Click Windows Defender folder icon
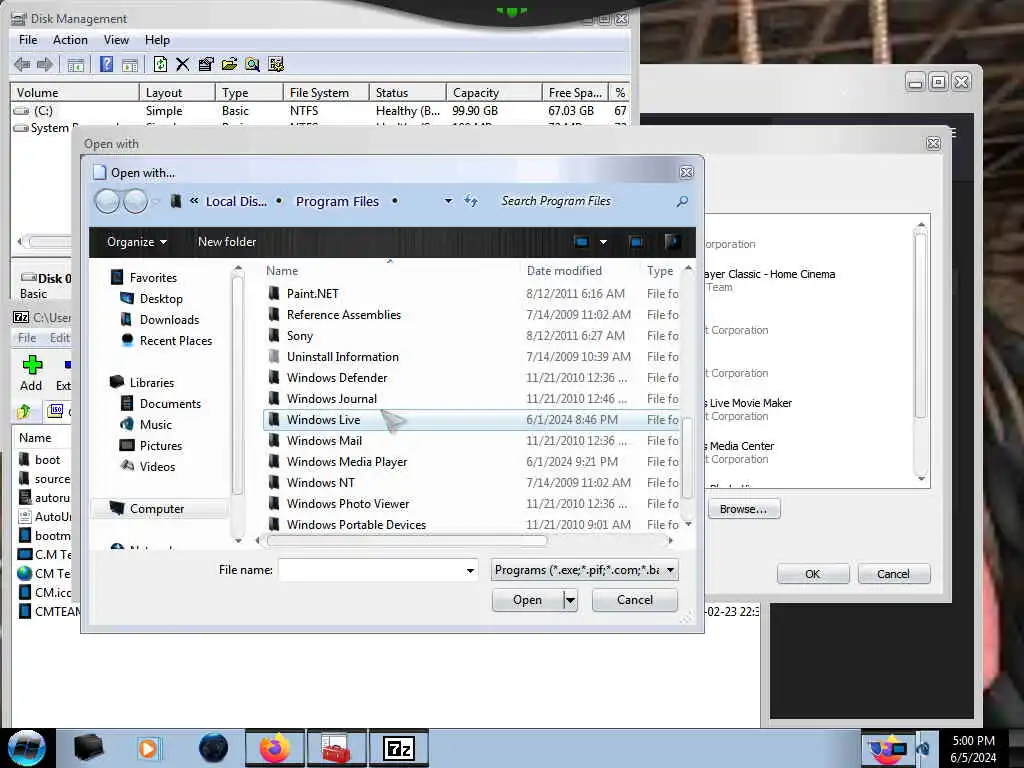The height and width of the screenshot is (768, 1024). 275,377
